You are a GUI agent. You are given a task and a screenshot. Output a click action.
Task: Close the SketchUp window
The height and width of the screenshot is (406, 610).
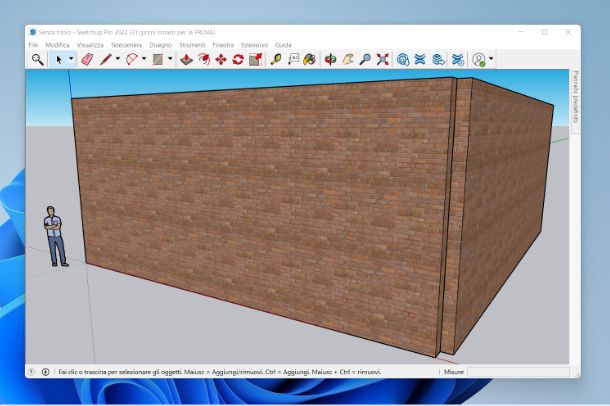pyautogui.click(x=568, y=32)
